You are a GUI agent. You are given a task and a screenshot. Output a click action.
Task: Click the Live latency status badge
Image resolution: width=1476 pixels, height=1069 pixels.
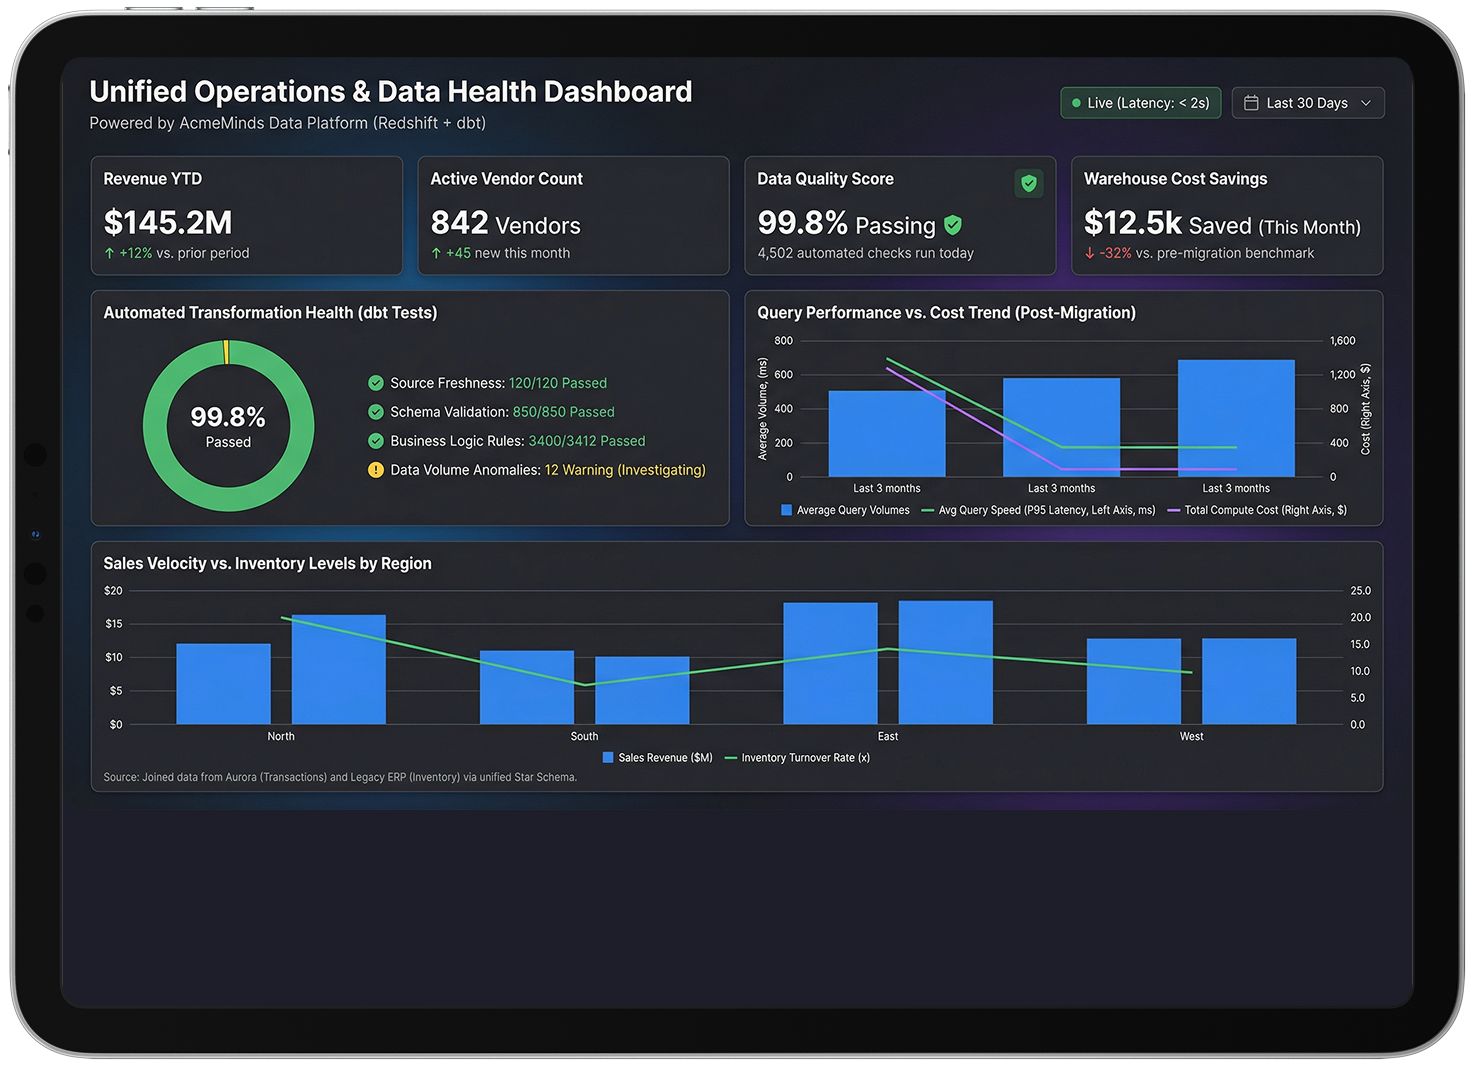click(1140, 103)
